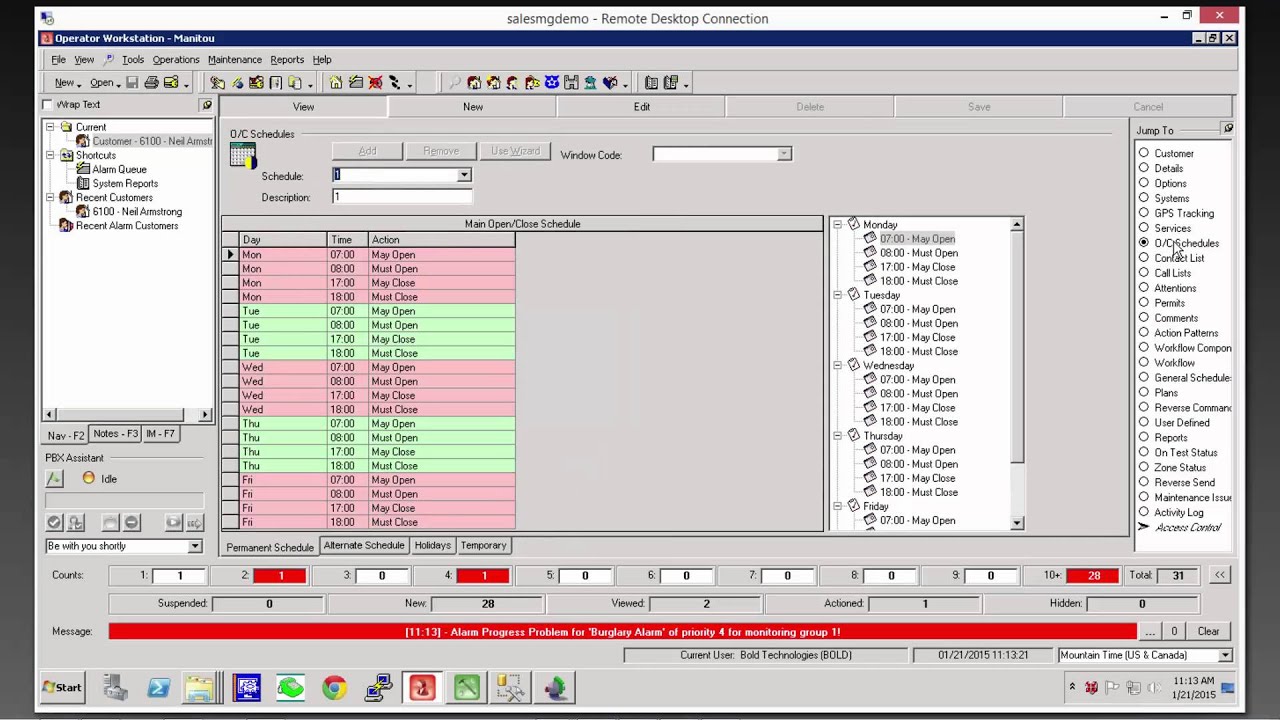Switch to the Holidays tab
The height and width of the screenshot is (720, 1280).
(x=432, y=546)
